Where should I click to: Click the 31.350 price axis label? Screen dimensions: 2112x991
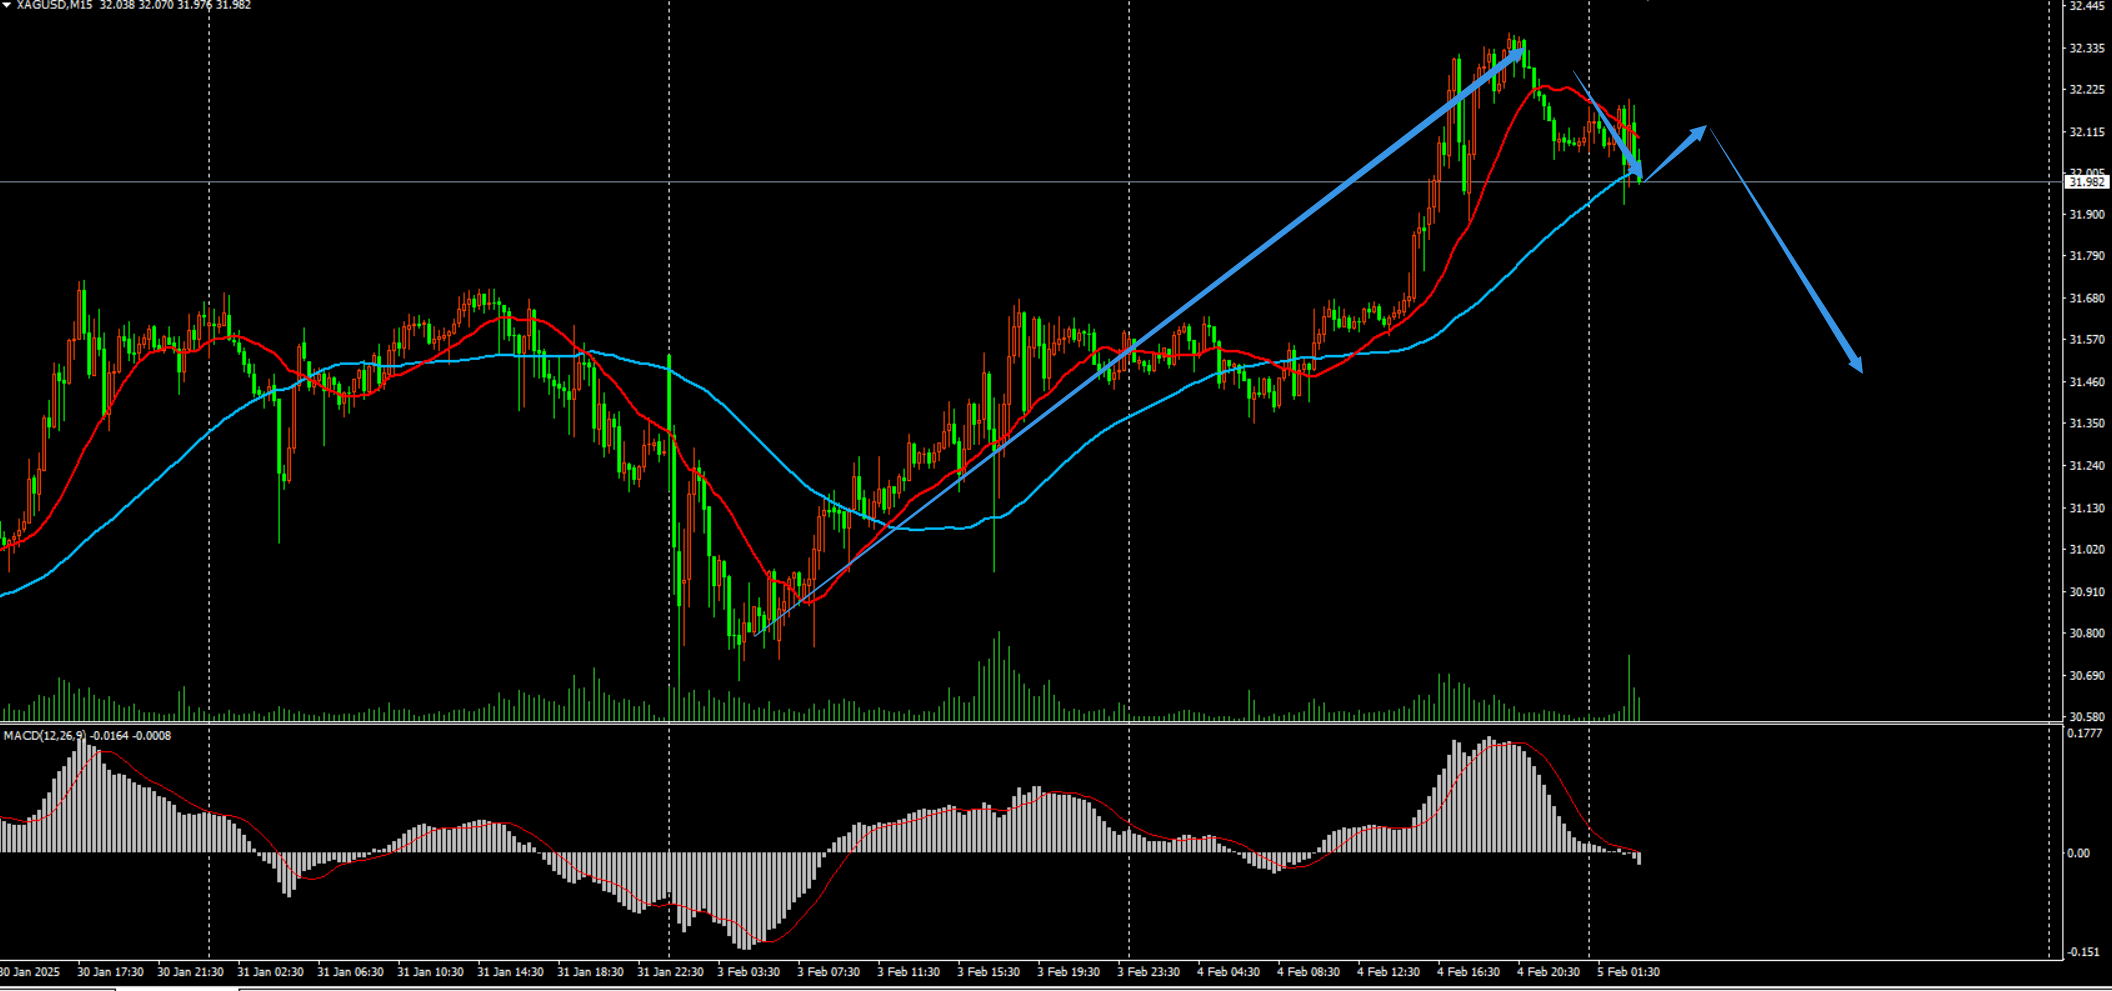tap(2087, 423)
